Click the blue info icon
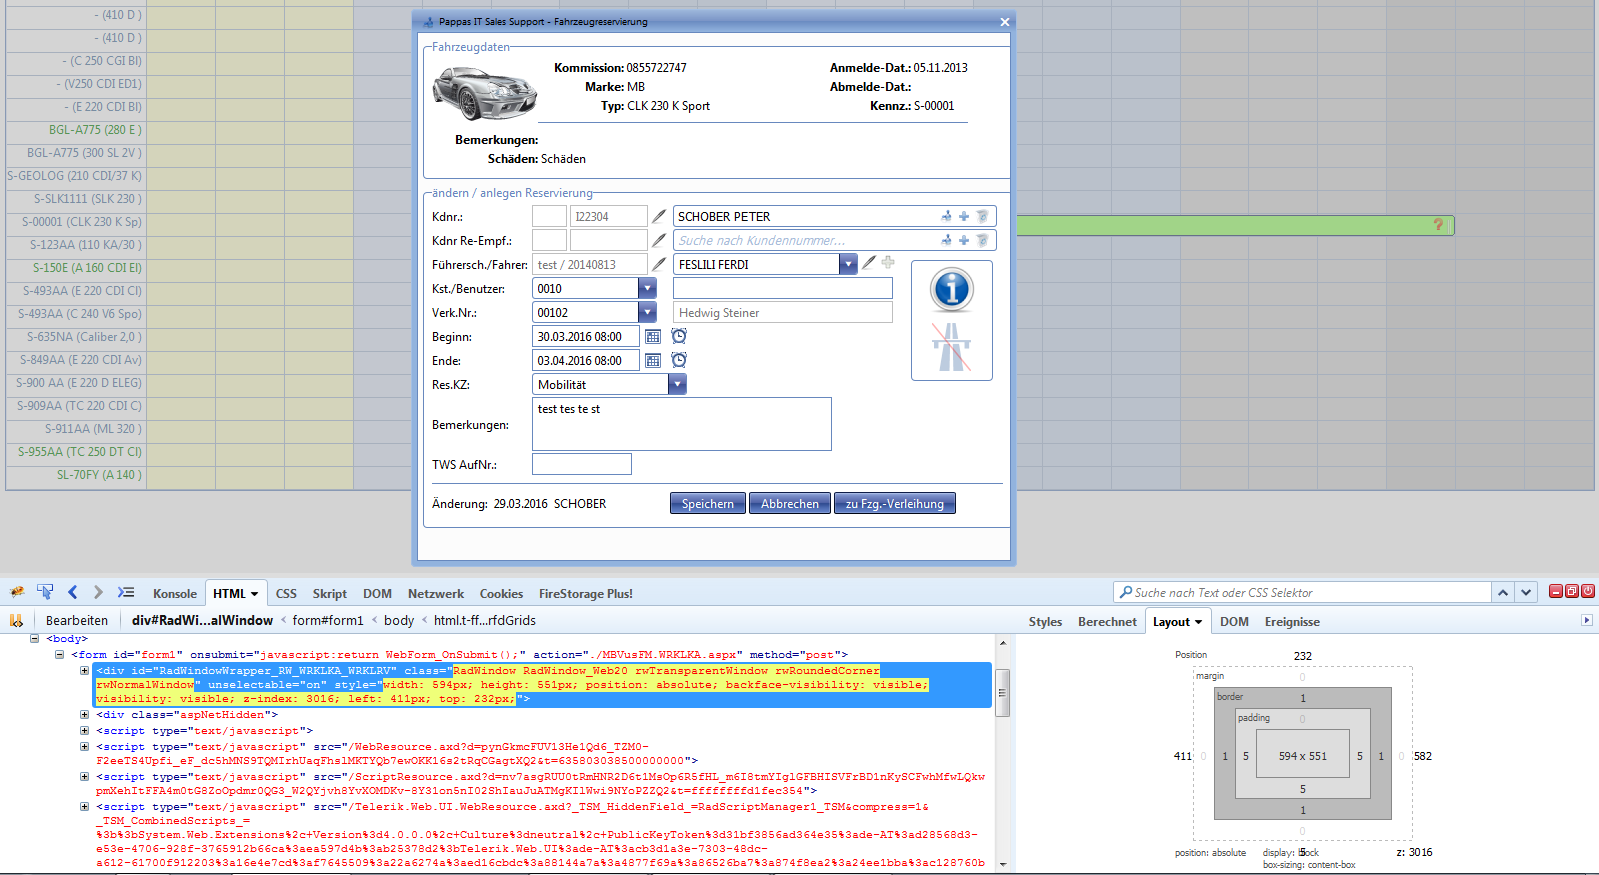 [x=952, y=290]
